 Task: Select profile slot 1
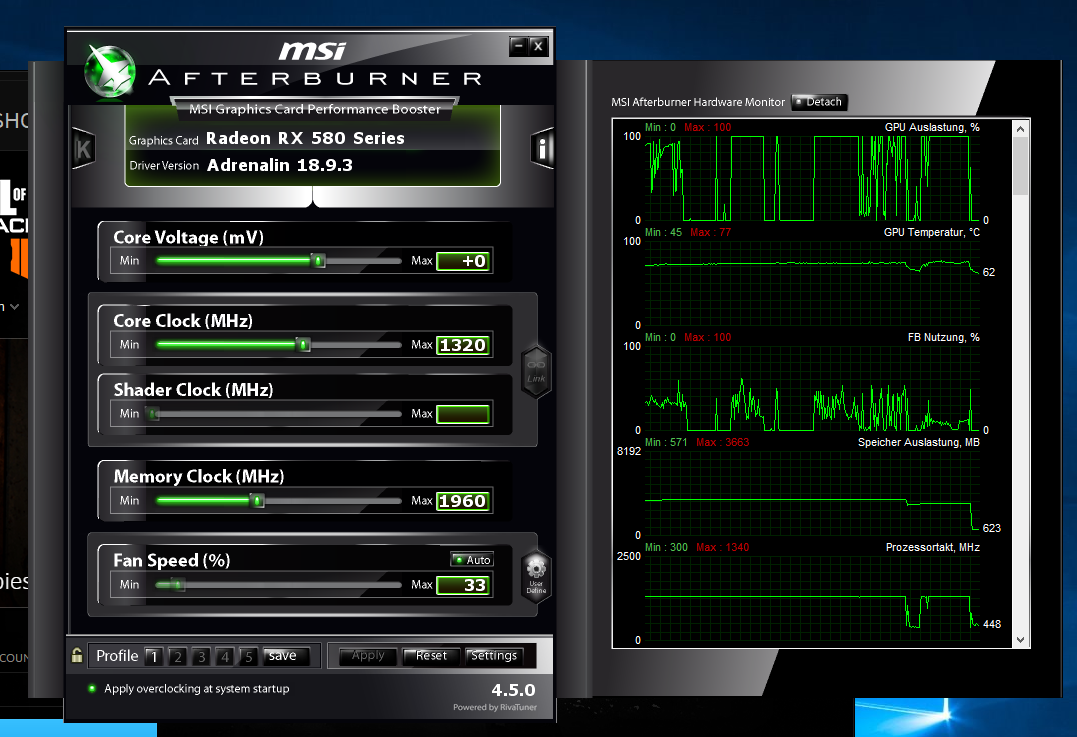click(153, 656)
